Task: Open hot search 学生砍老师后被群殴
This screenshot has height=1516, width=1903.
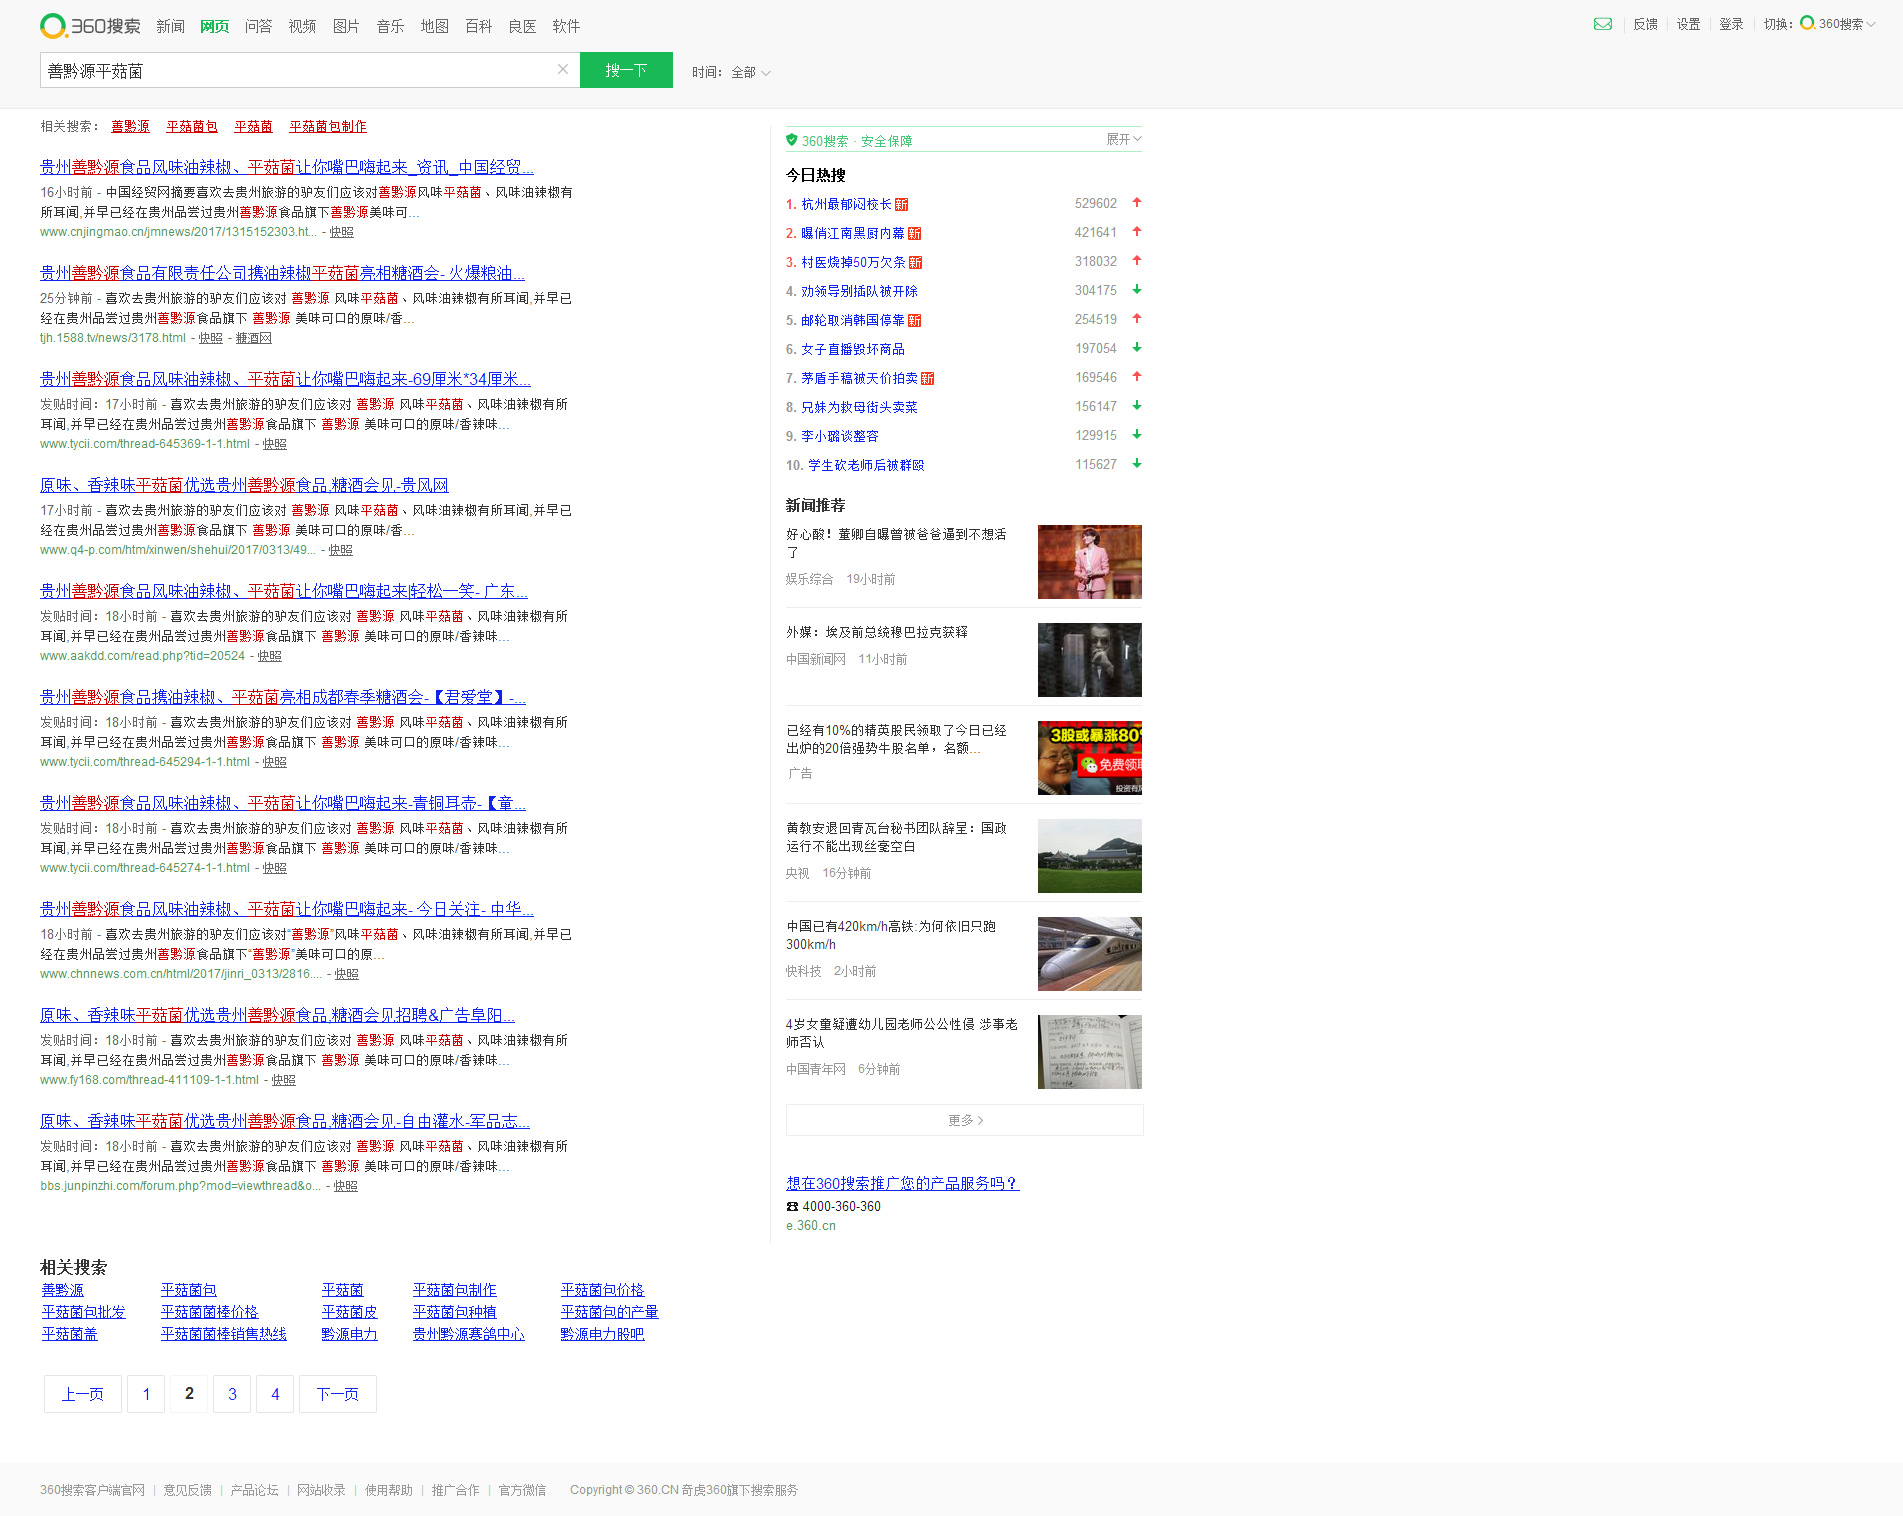Action: tap(866, 465)
